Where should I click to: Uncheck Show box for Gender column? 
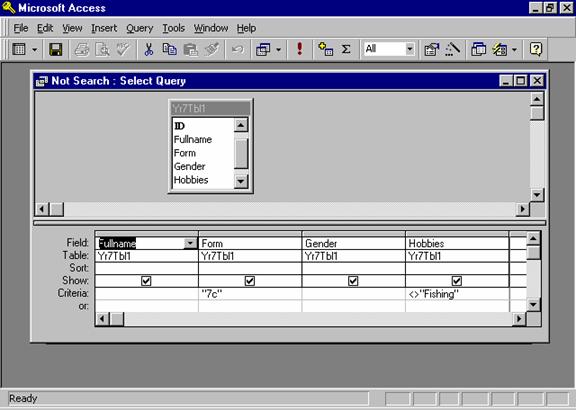tap(353, 281)
